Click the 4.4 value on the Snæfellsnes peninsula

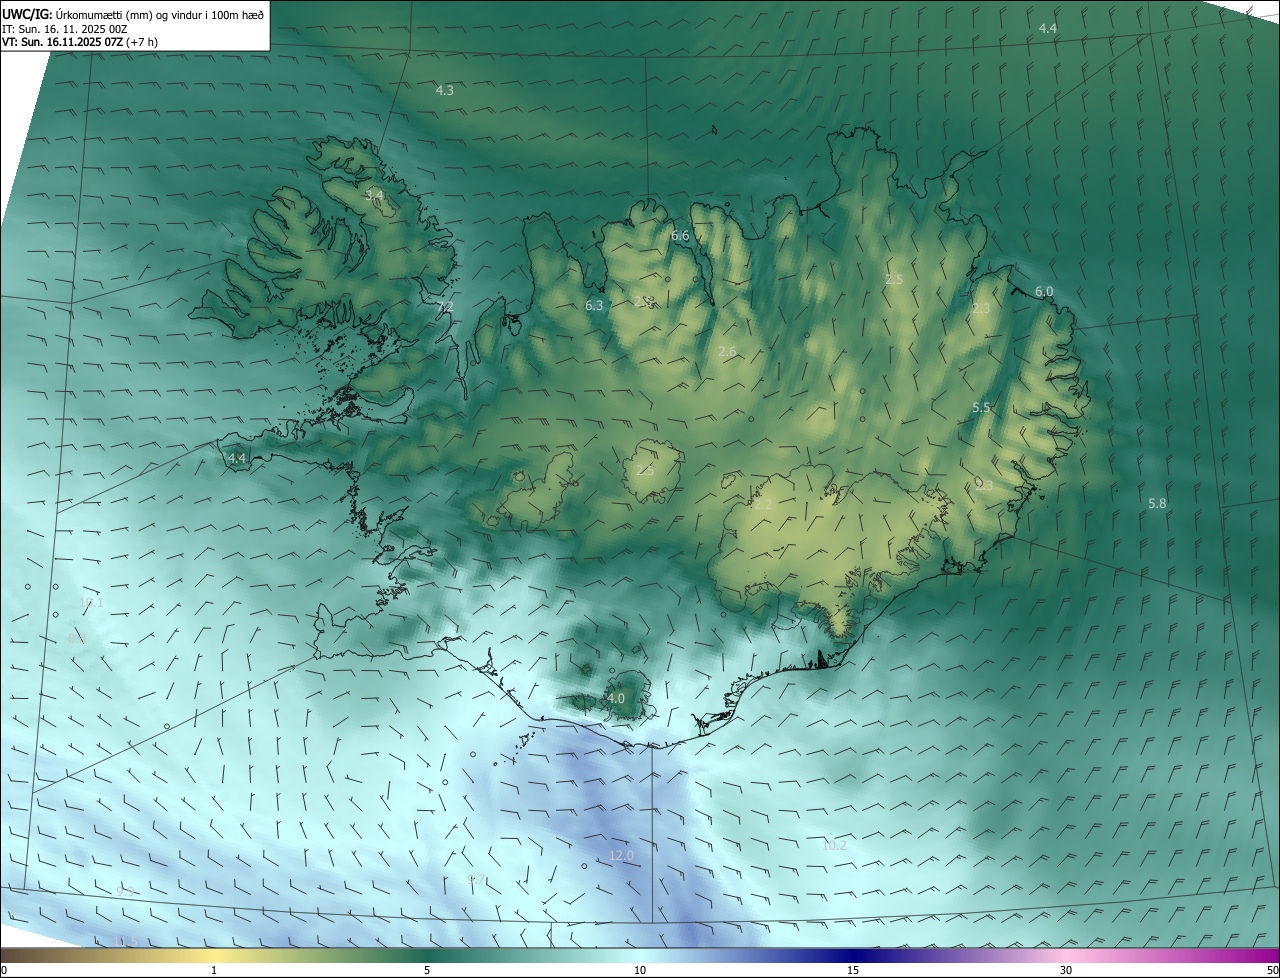pyautogui.click(x=237, y=458)
